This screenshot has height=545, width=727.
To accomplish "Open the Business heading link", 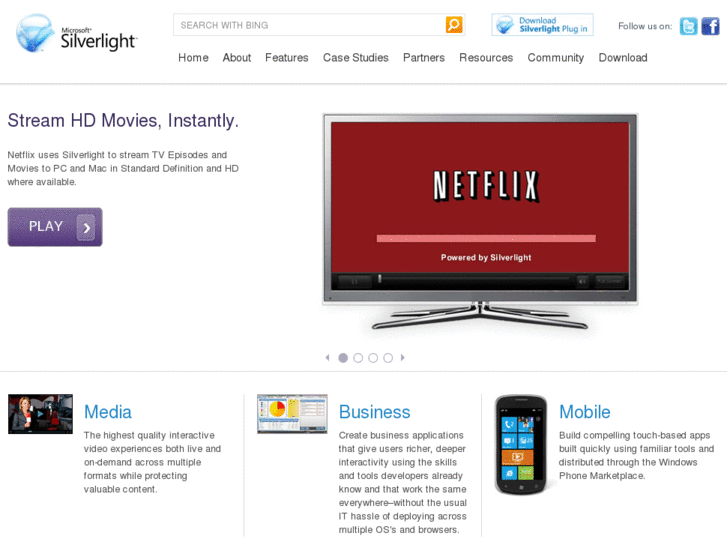I will [375, 412].
